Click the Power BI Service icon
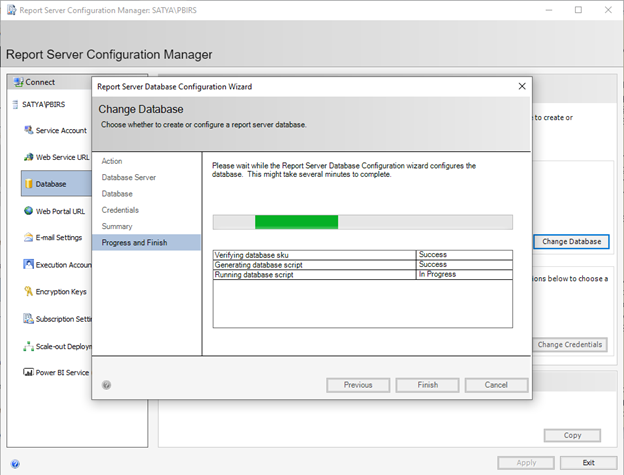This screenshot has height=475, width=624. 27,373
